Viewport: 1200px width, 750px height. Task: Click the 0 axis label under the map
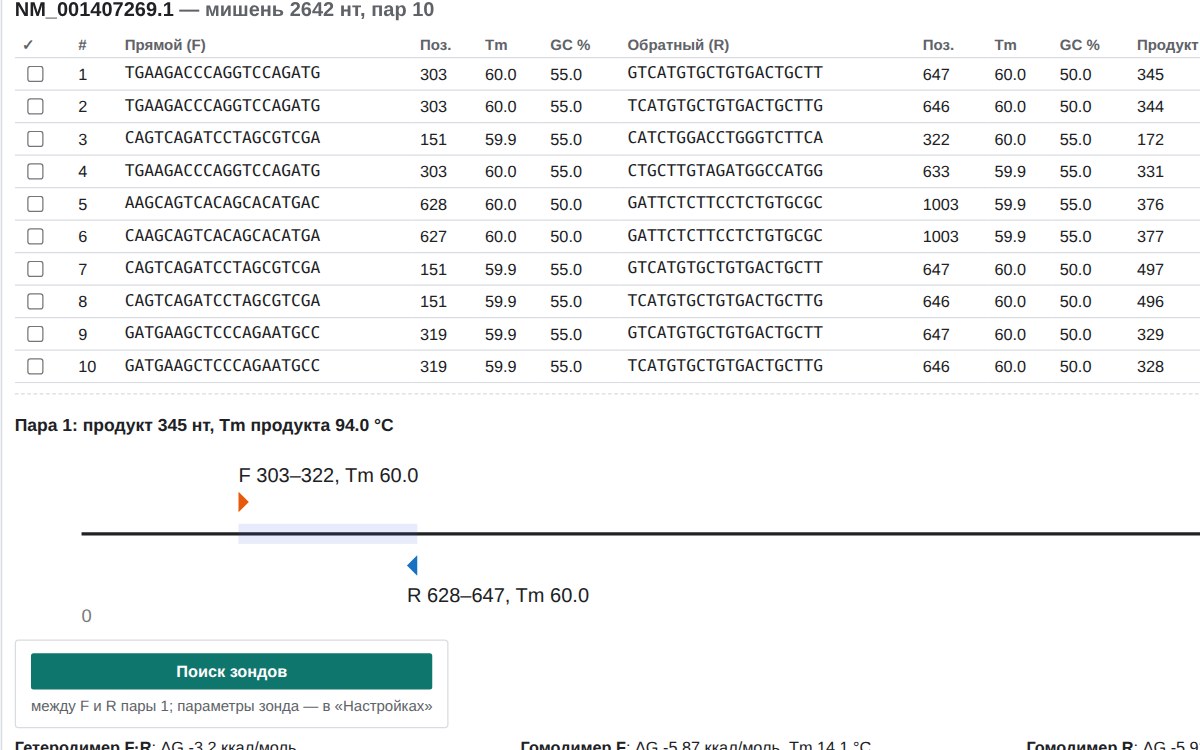(86, 616)
